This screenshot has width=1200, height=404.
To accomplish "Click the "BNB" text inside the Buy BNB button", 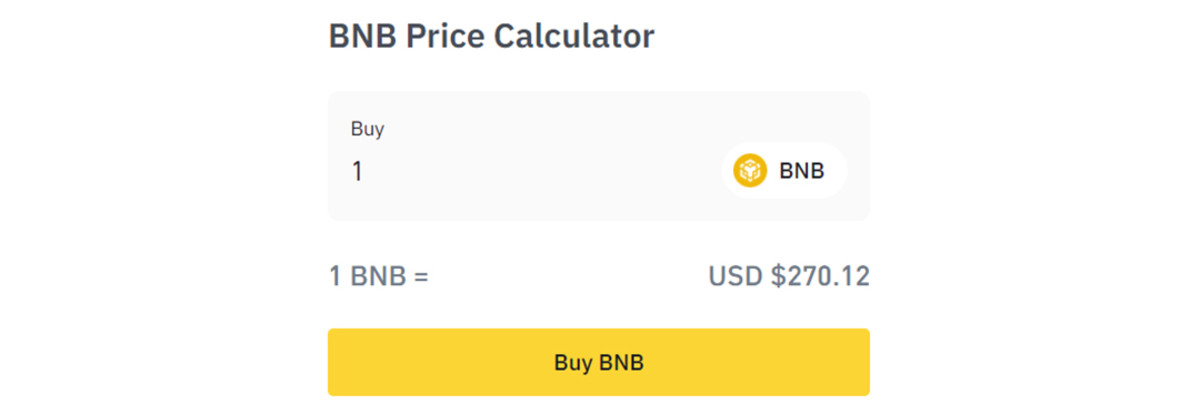I will coord(621,362).
